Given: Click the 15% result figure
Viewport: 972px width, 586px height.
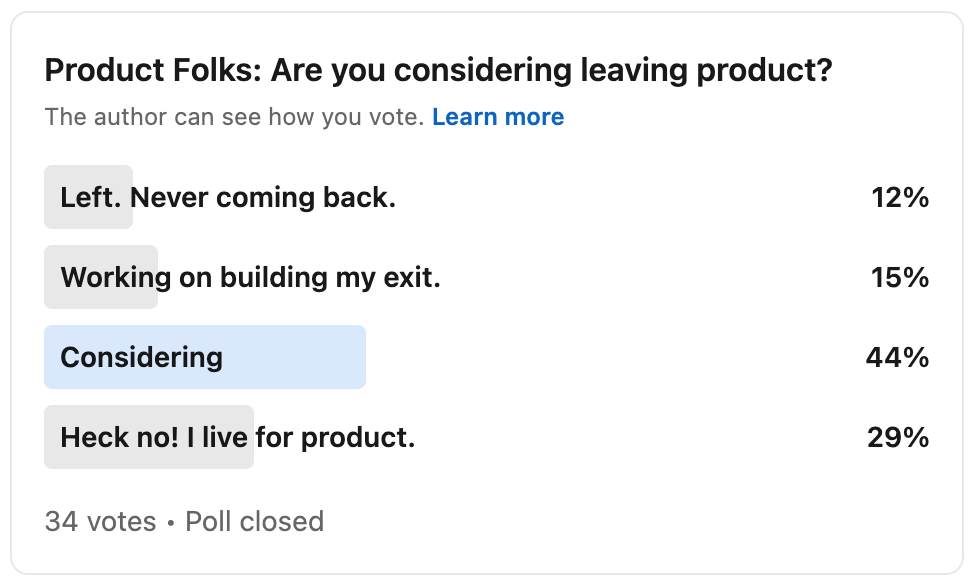Looking at the screenshot, I should tap(899, 277).
